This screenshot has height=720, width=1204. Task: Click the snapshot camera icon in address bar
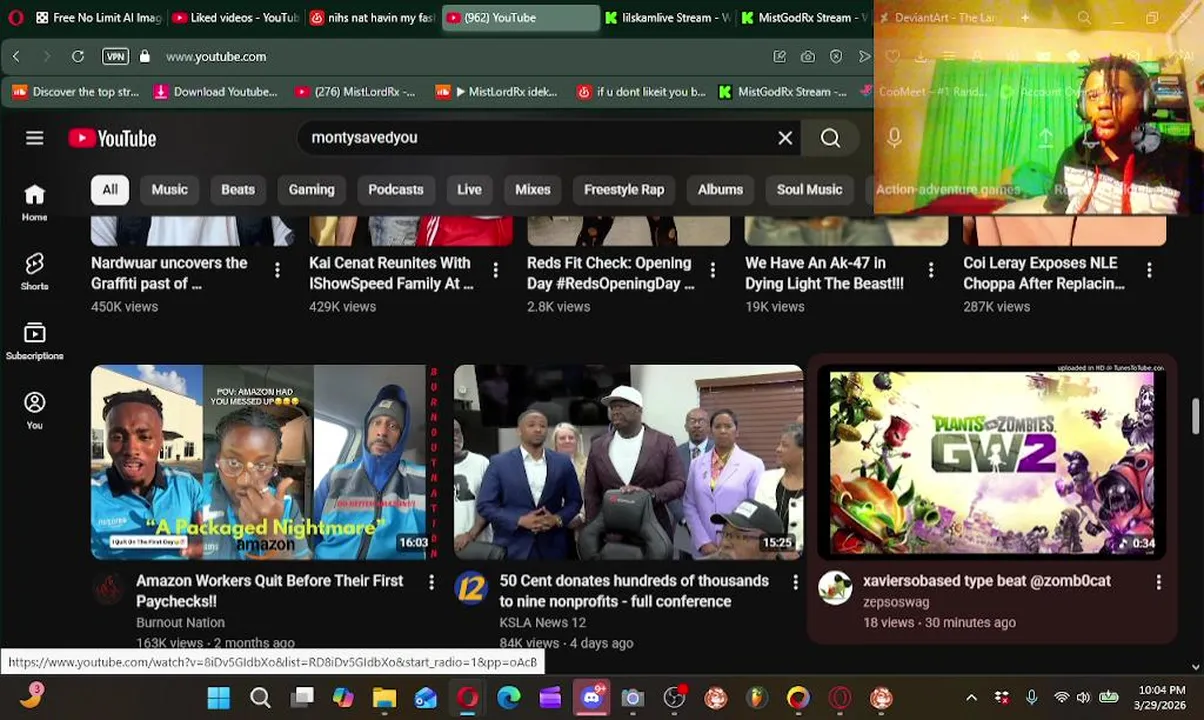[x=807, y=57]
